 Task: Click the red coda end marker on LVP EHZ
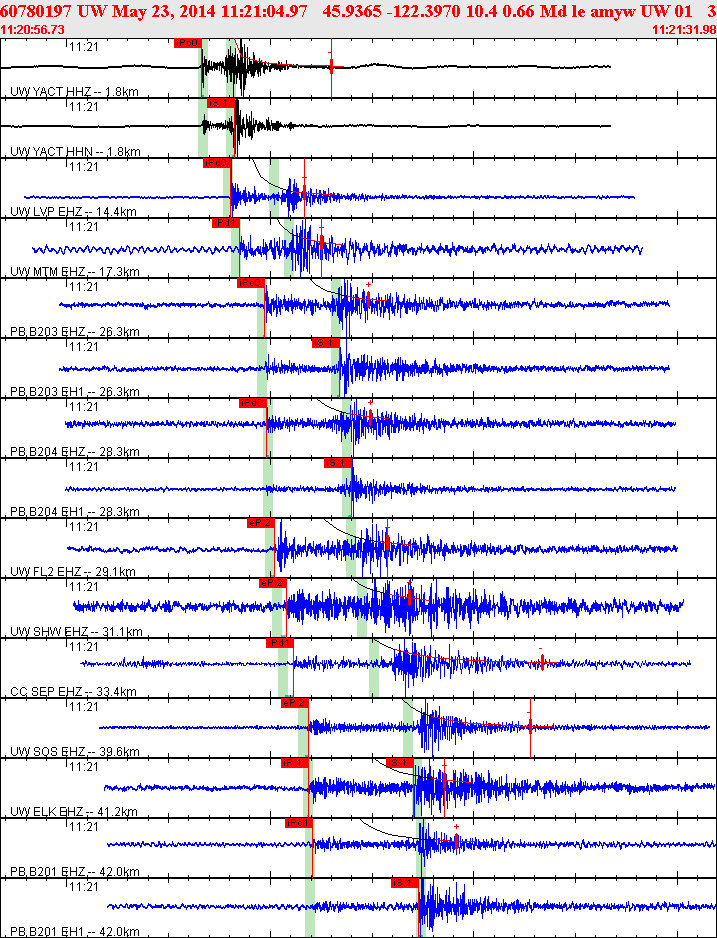(304, 190)
